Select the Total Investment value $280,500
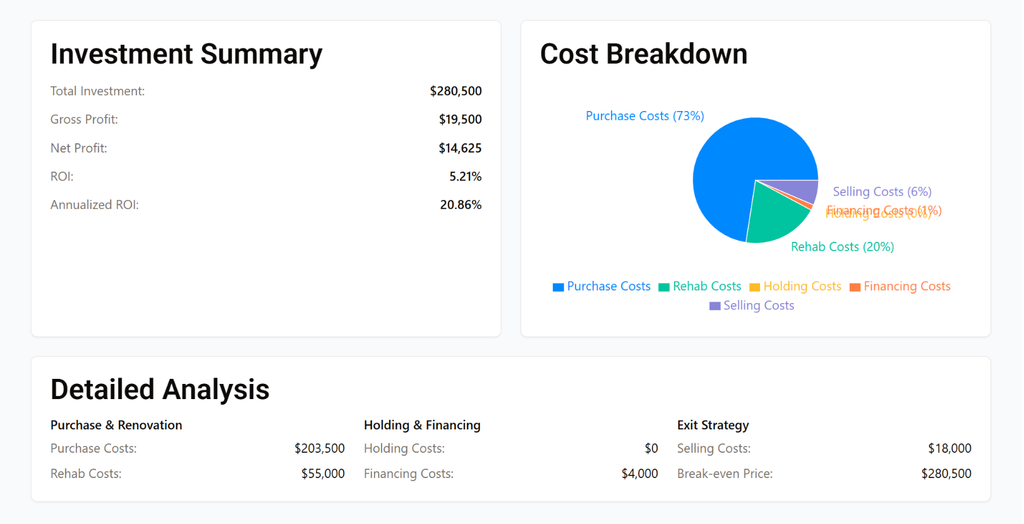1024x524 pixels. coord(456,91)
